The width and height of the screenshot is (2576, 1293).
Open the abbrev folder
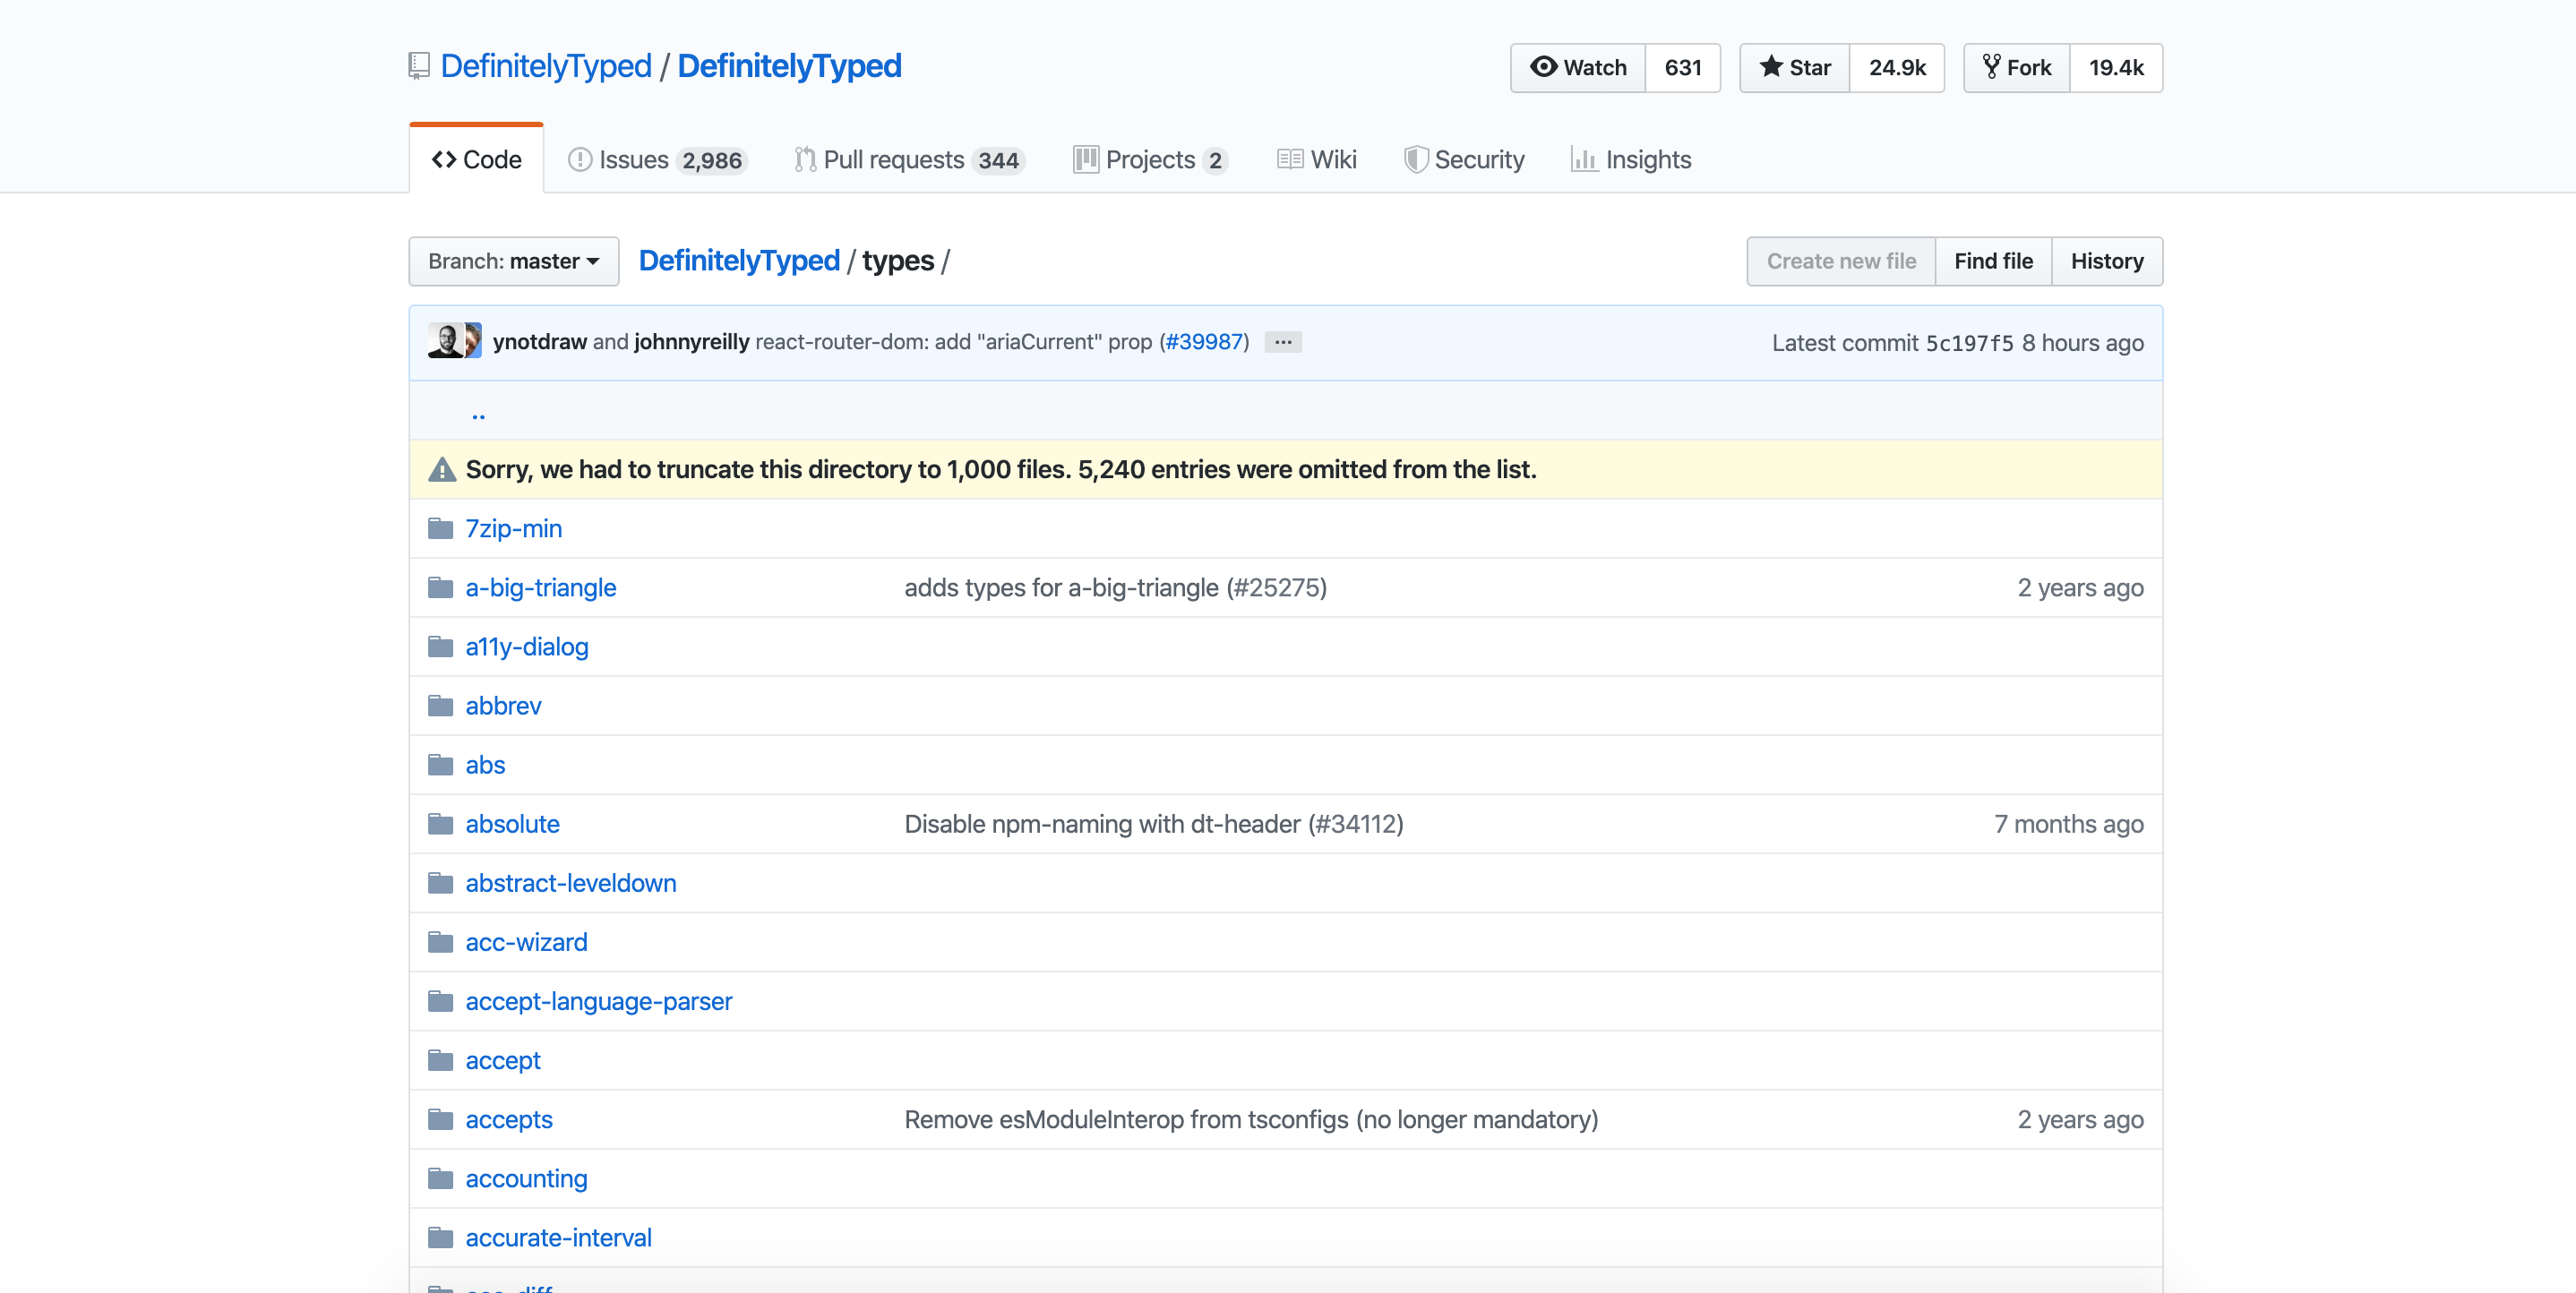tap(503, 705)
